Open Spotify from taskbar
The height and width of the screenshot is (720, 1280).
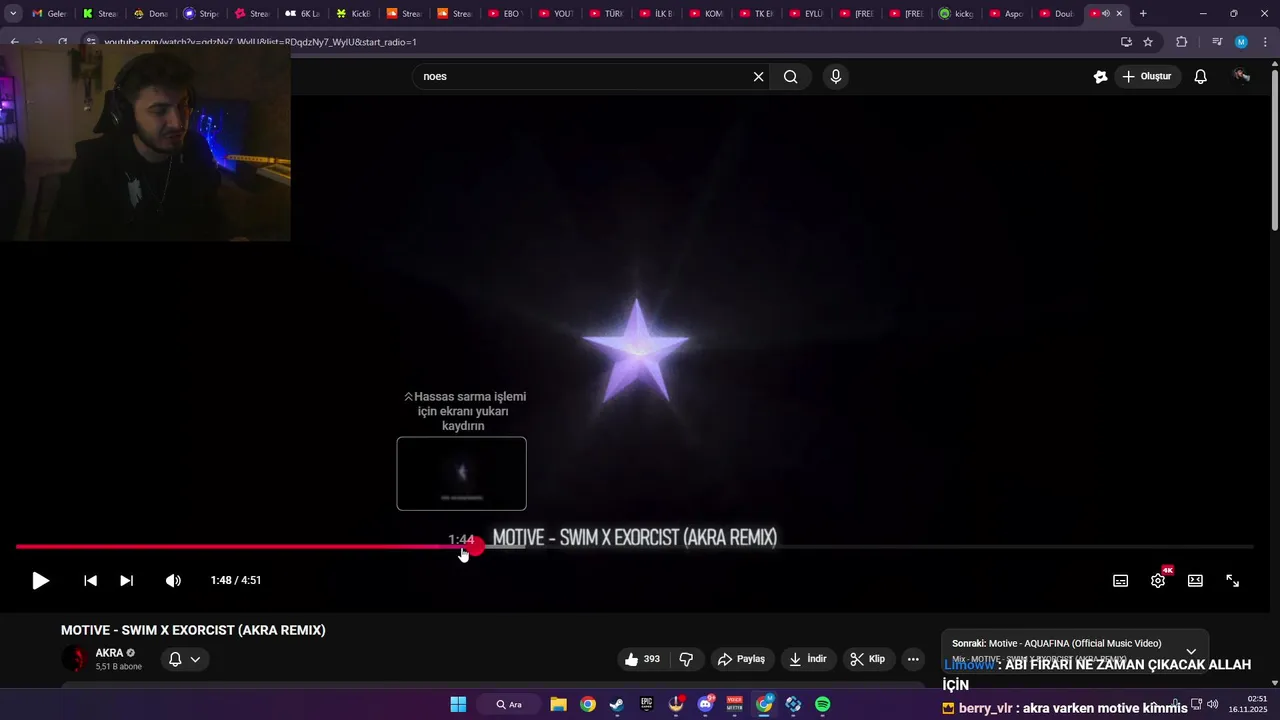point(823,704)
